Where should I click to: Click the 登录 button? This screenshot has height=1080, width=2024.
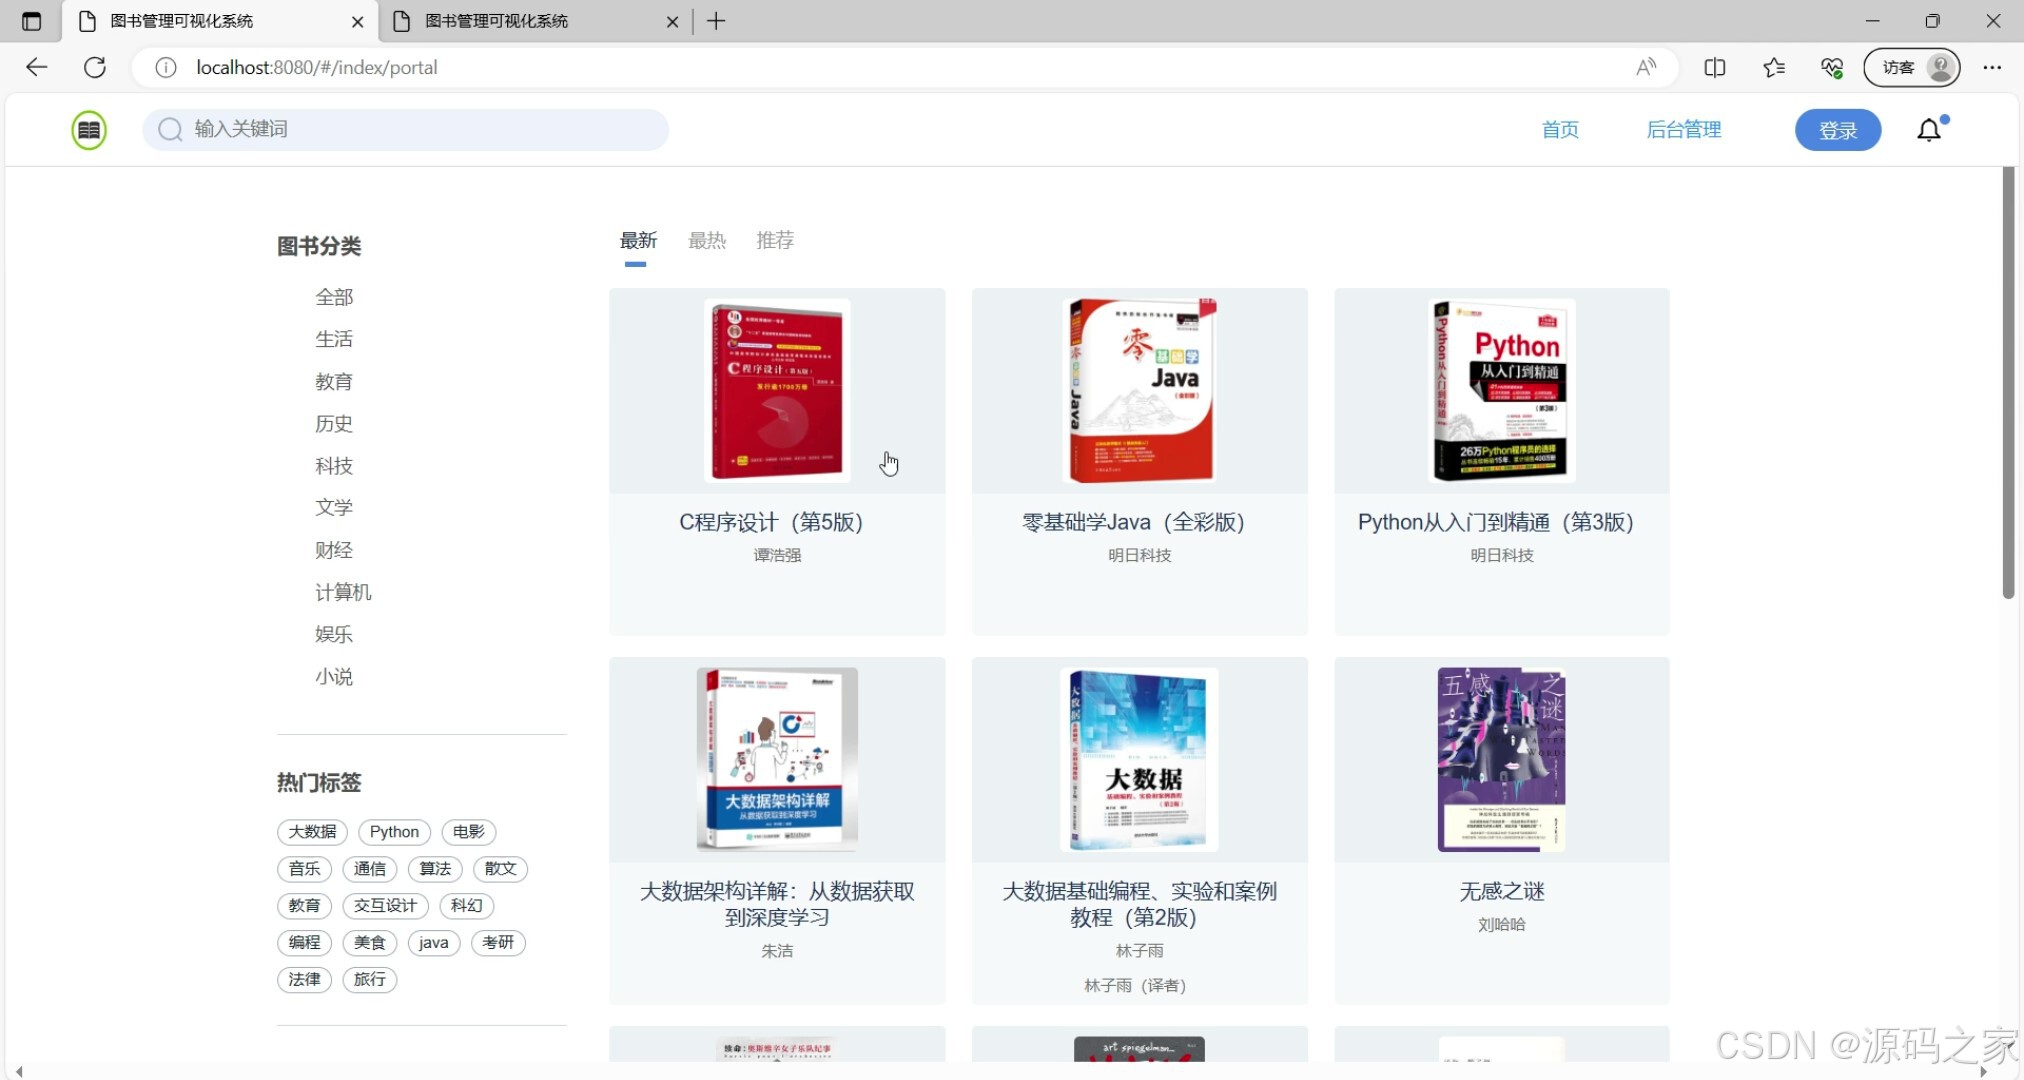pos(1837,129)
